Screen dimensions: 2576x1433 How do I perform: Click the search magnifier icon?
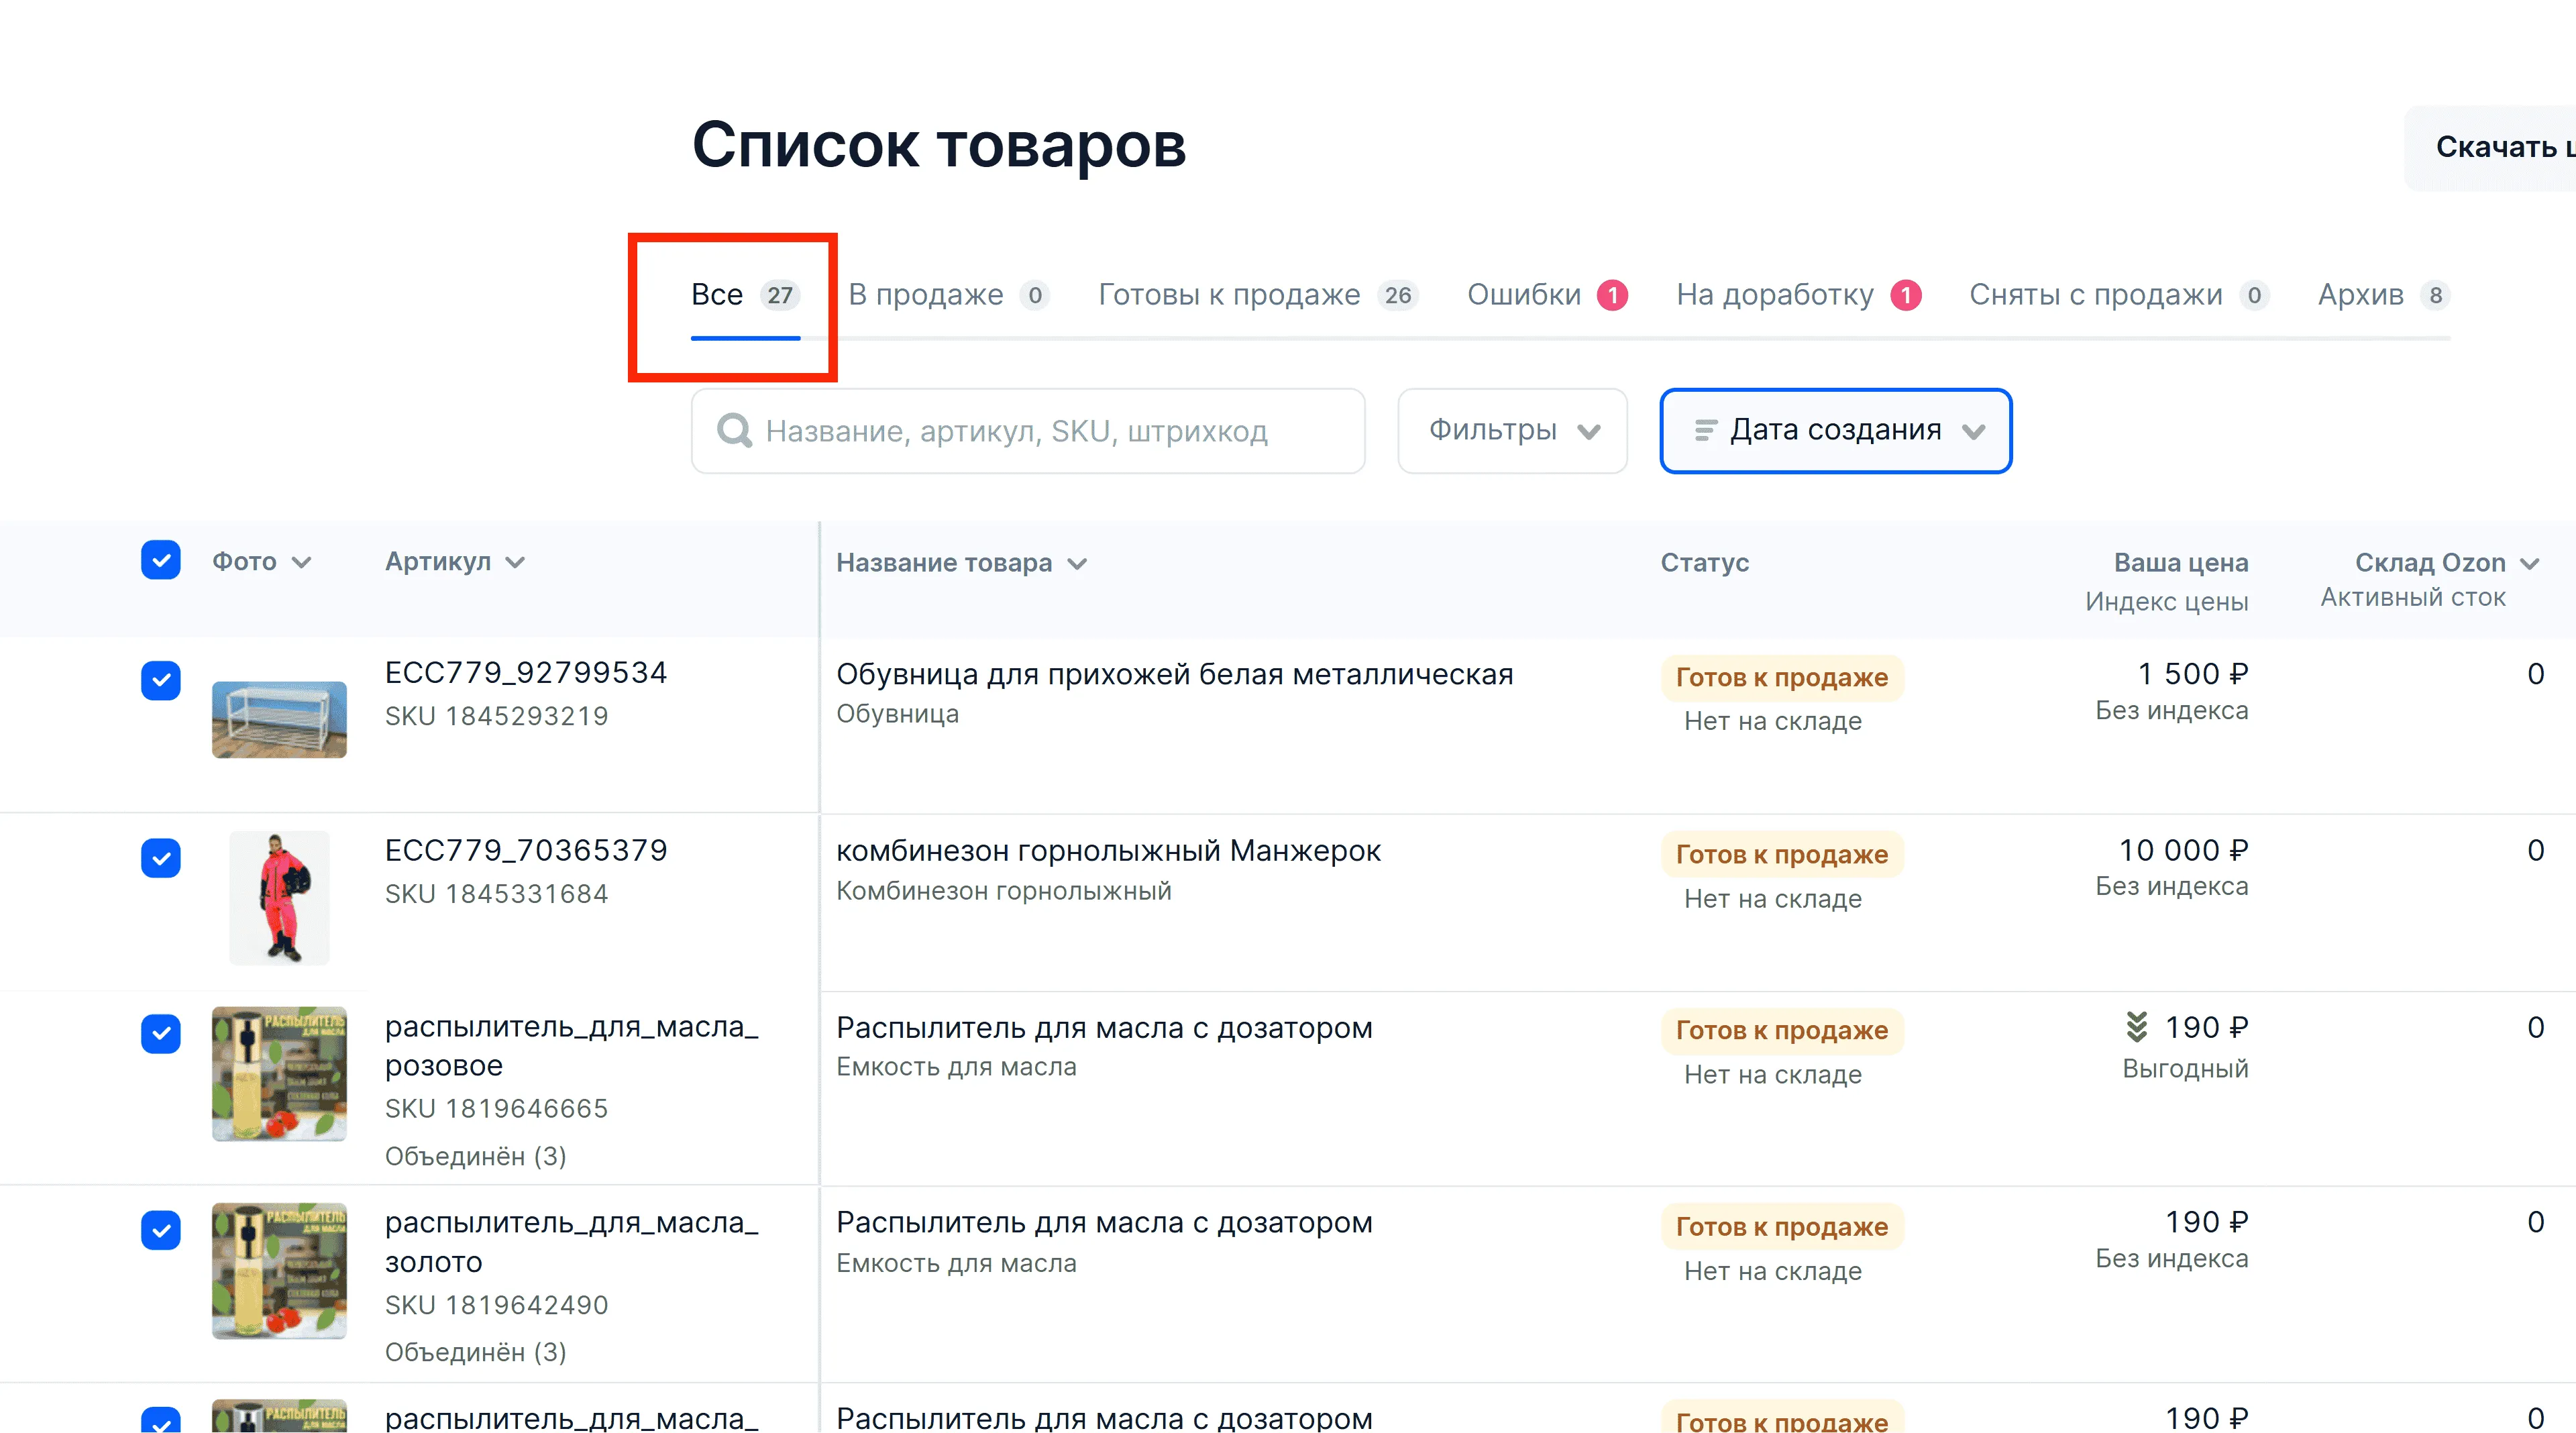pos(734,431)
